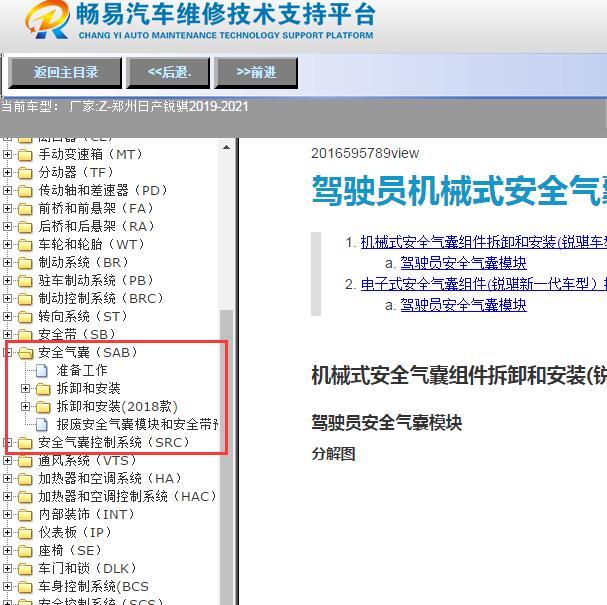Click the 拆卸和安装(2018款) folder icon
This screenshot has height=605, width=607.
(43, 407)
